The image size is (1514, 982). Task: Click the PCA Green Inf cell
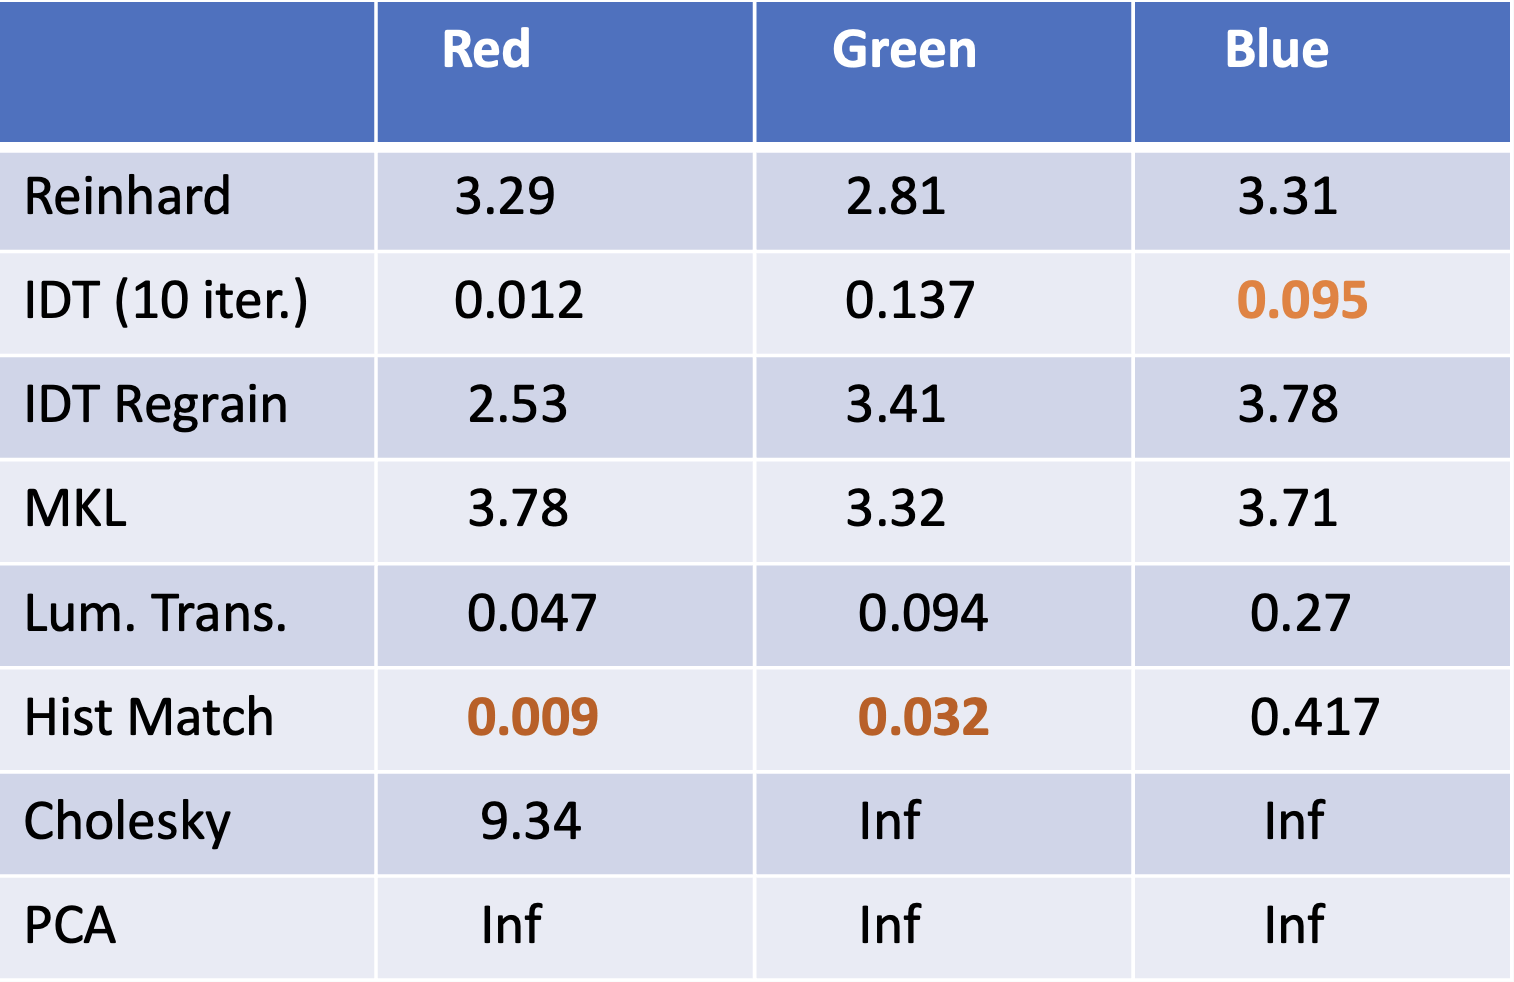[x=890, y=926]
